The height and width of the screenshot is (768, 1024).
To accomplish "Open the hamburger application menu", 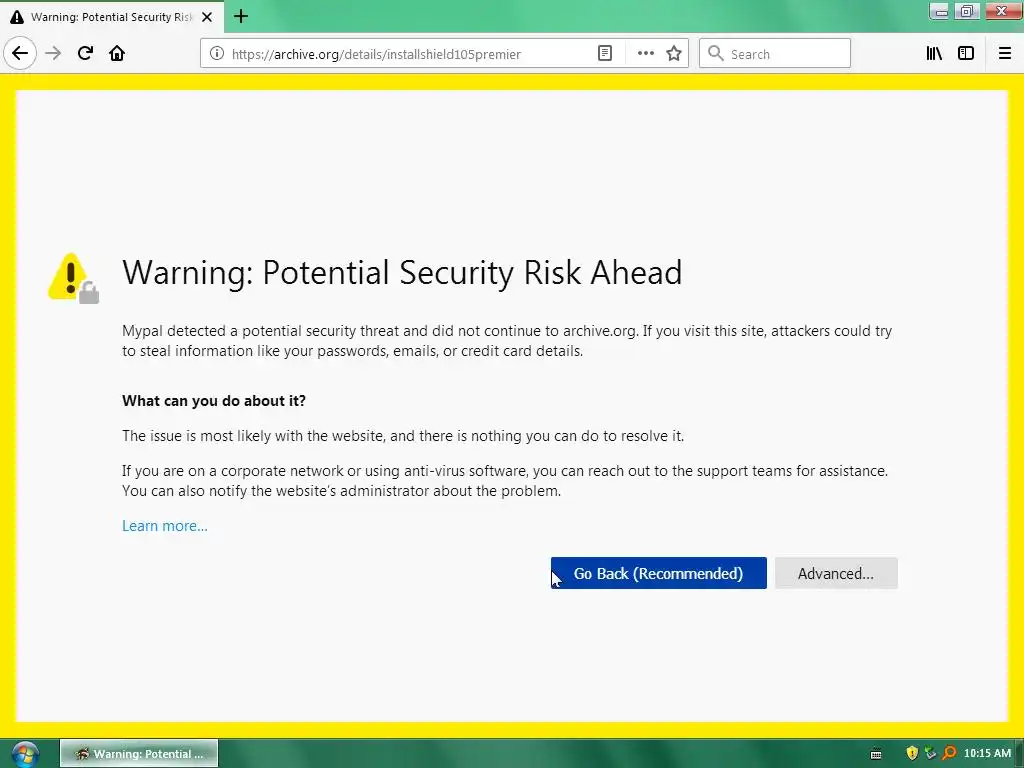I will (x=1004, y=54).
